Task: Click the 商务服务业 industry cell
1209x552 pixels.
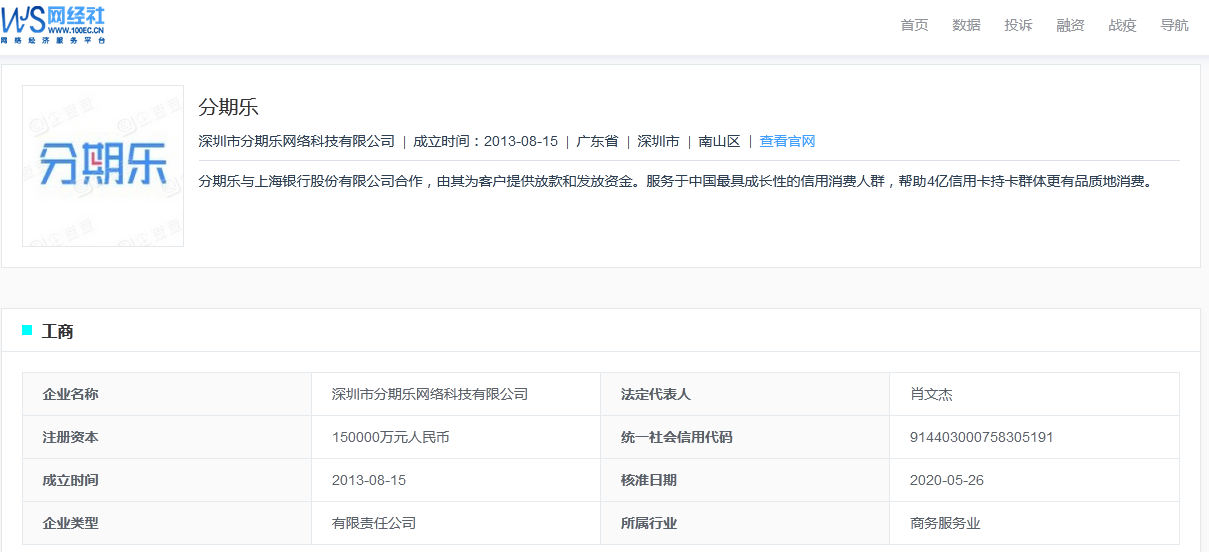Action: (945, 523)
